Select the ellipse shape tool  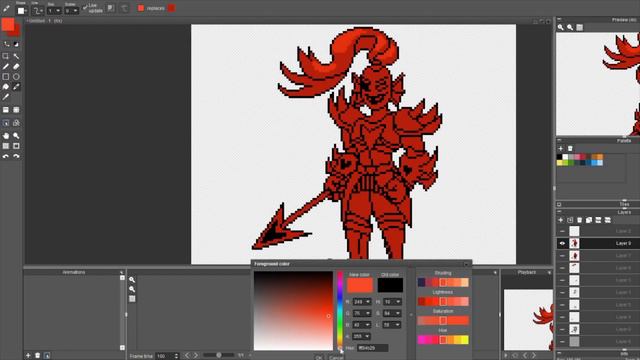click(16, 77)
